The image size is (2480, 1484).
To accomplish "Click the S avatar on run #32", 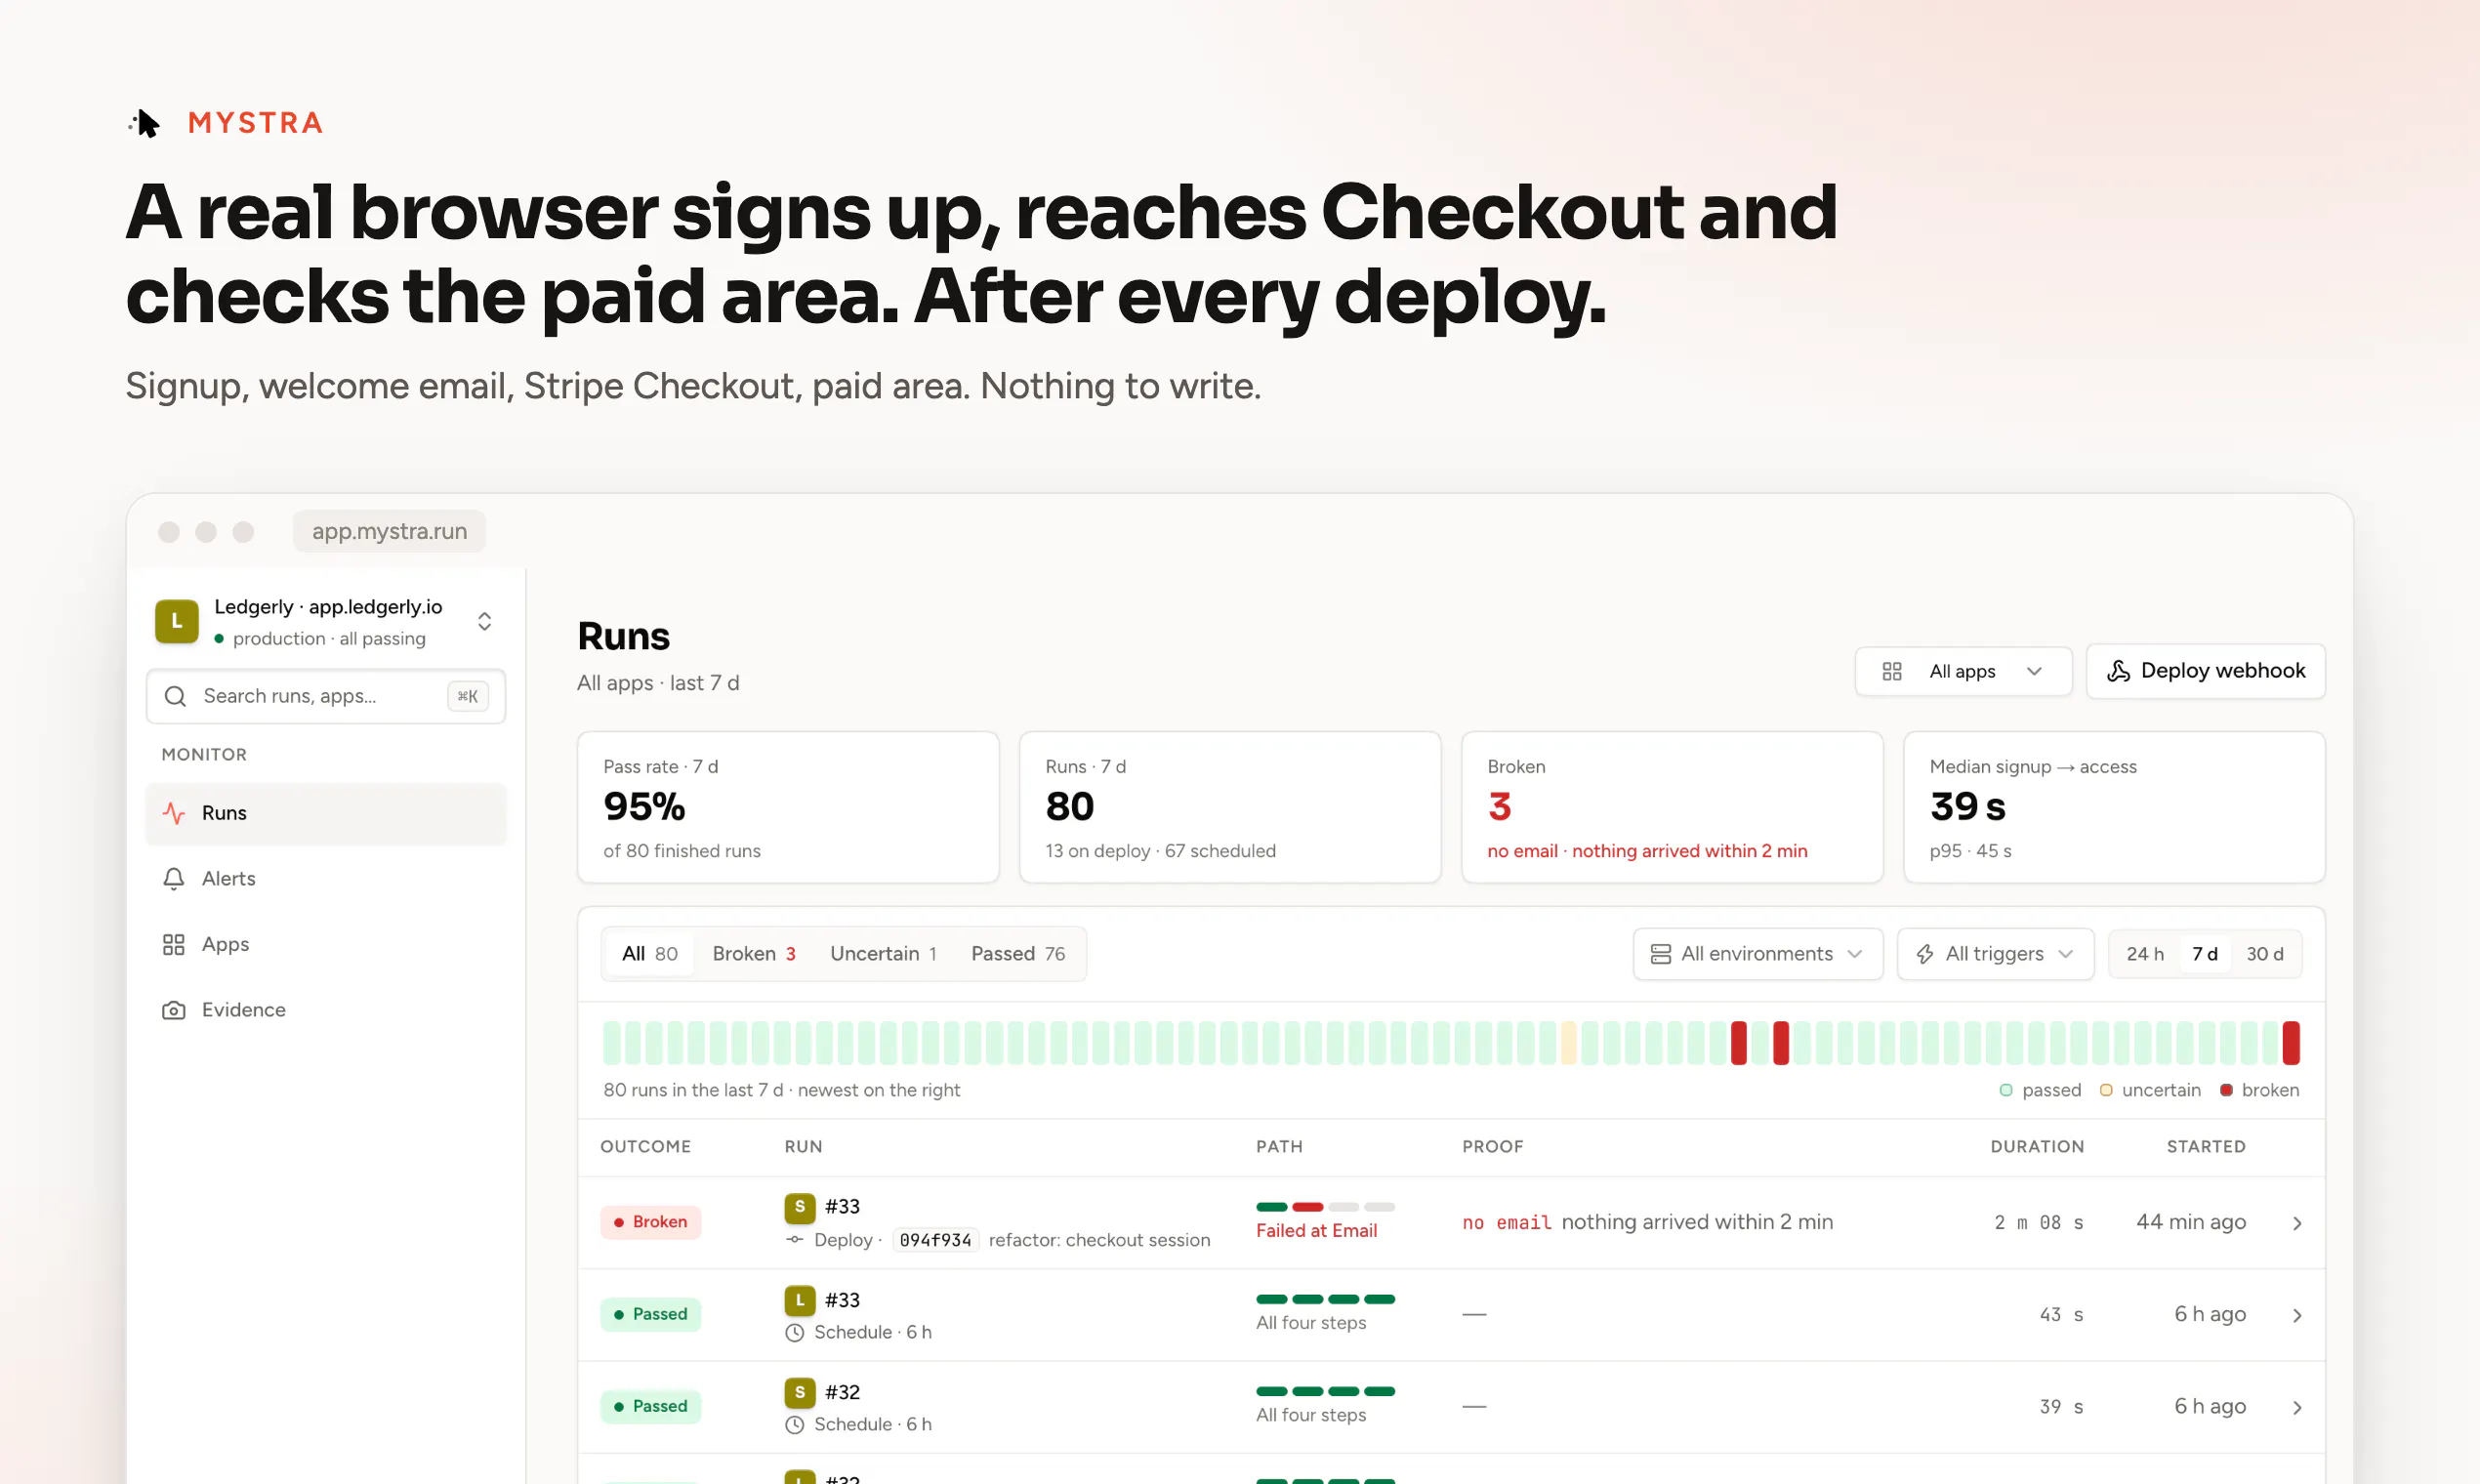I will pos(800,1392).
